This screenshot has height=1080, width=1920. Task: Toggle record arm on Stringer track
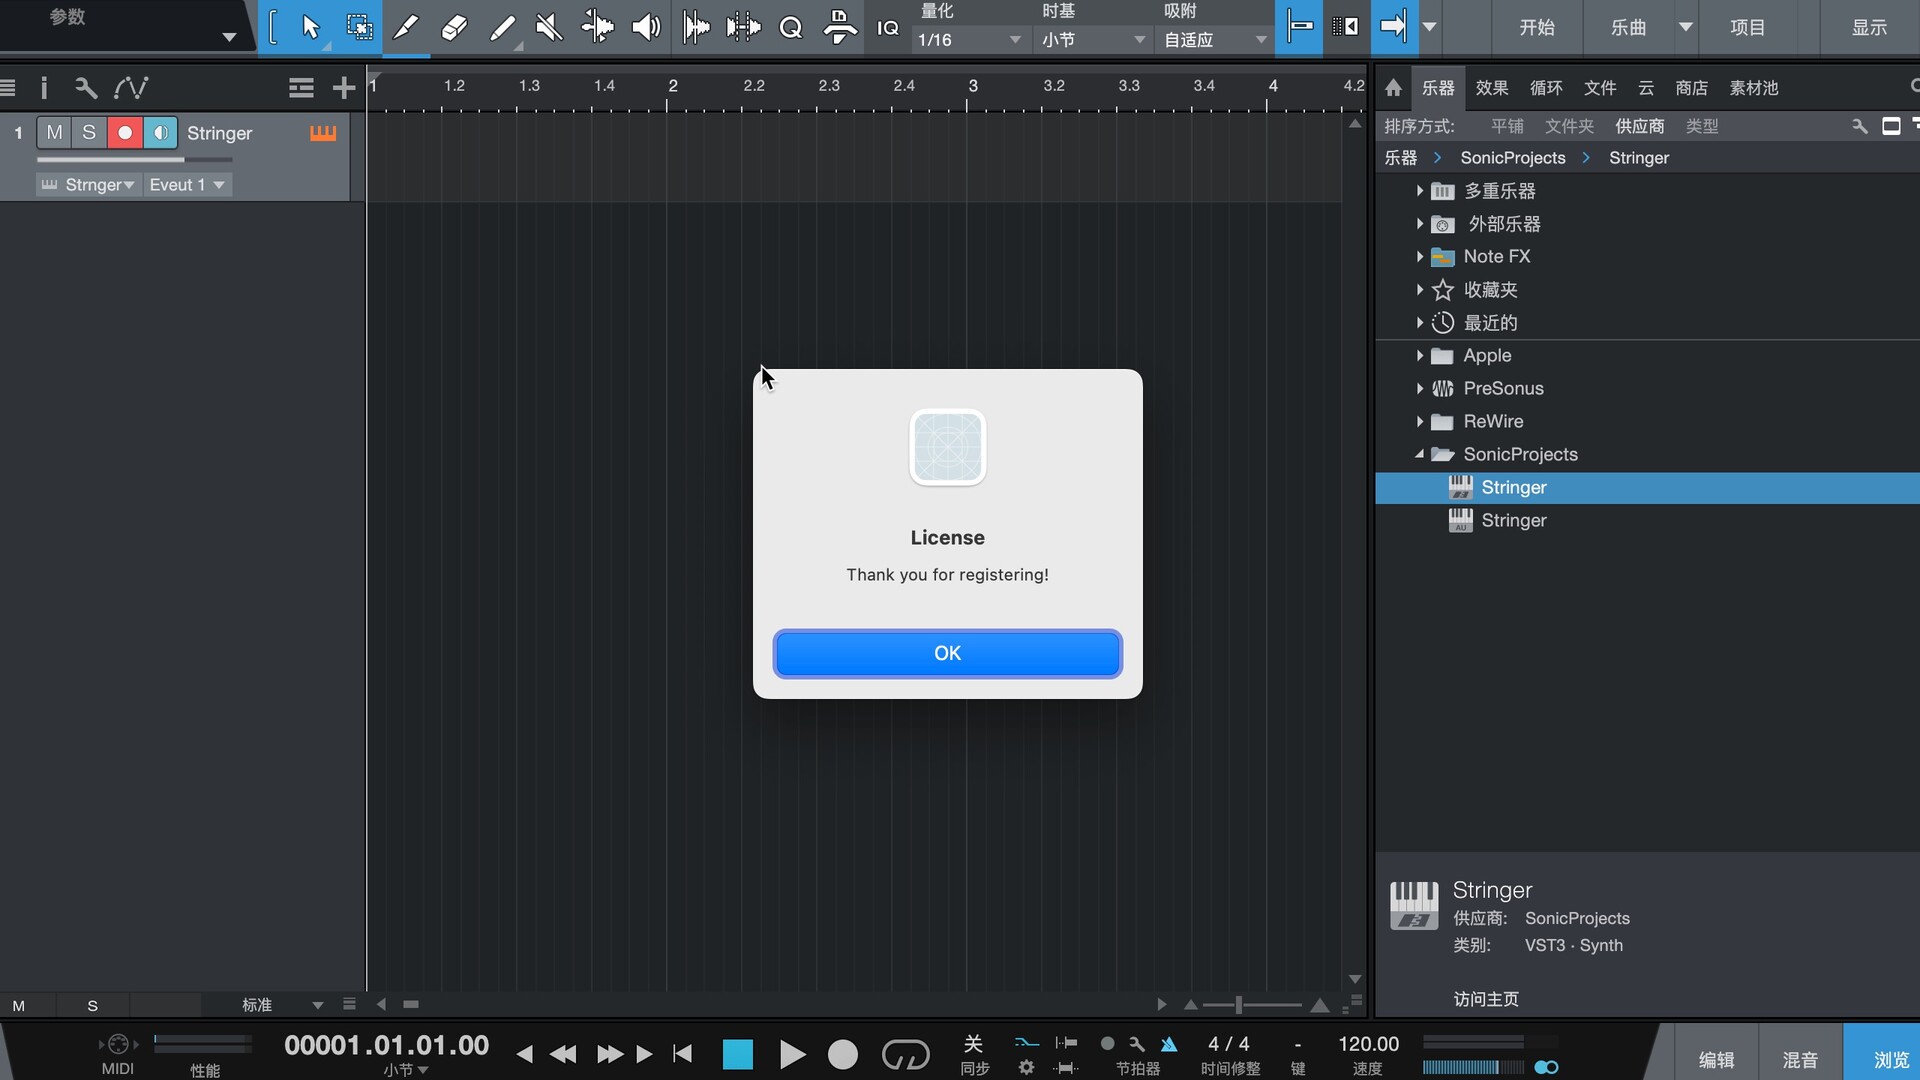(x=124, y=133)
